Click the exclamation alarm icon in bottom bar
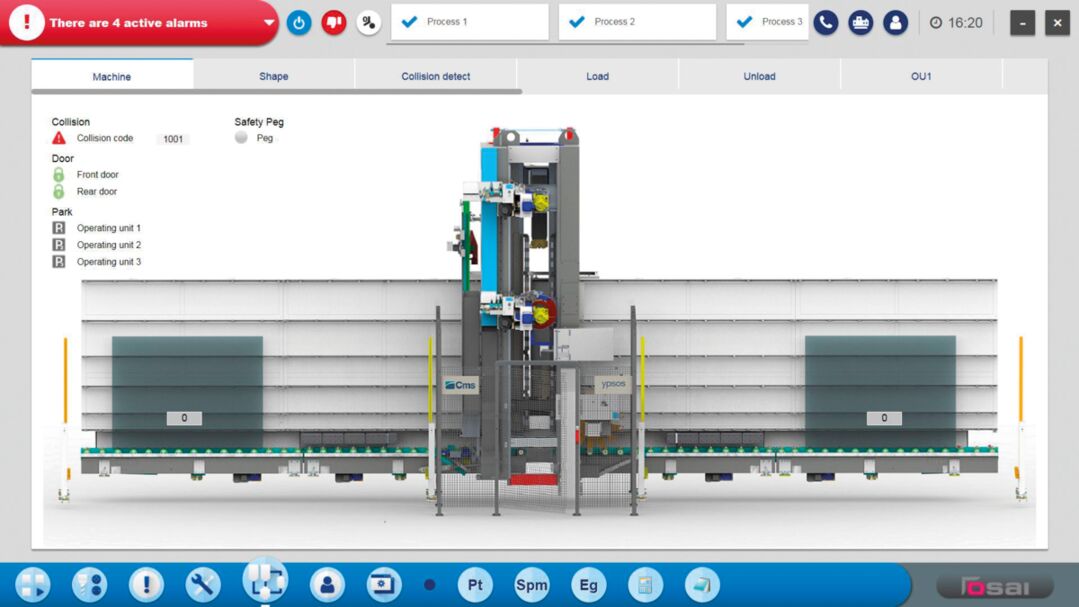 click(146, 584)
